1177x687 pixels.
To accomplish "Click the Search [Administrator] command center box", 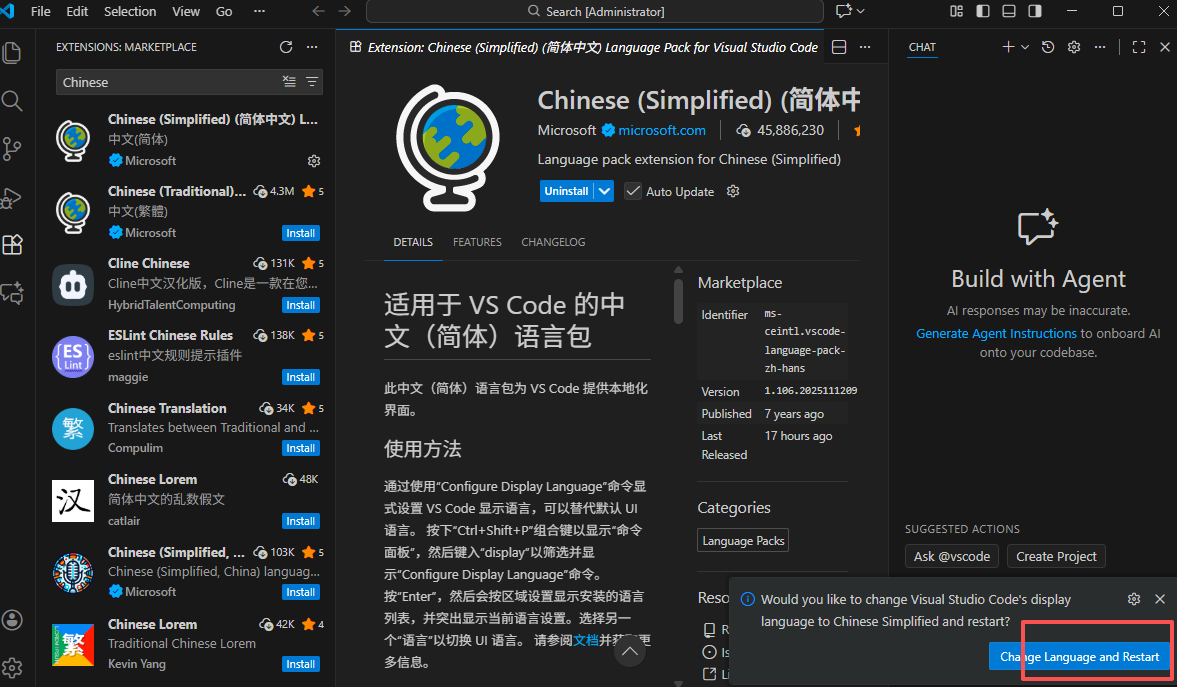I will pos(595,11).
